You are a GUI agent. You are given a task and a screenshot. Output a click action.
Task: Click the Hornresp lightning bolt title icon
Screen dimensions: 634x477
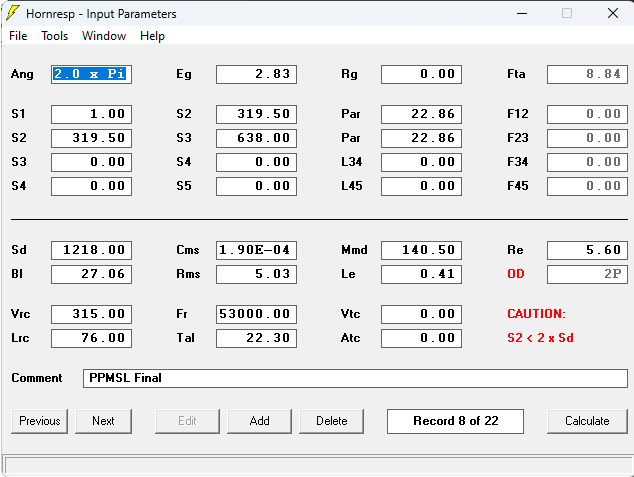[13, 13]
